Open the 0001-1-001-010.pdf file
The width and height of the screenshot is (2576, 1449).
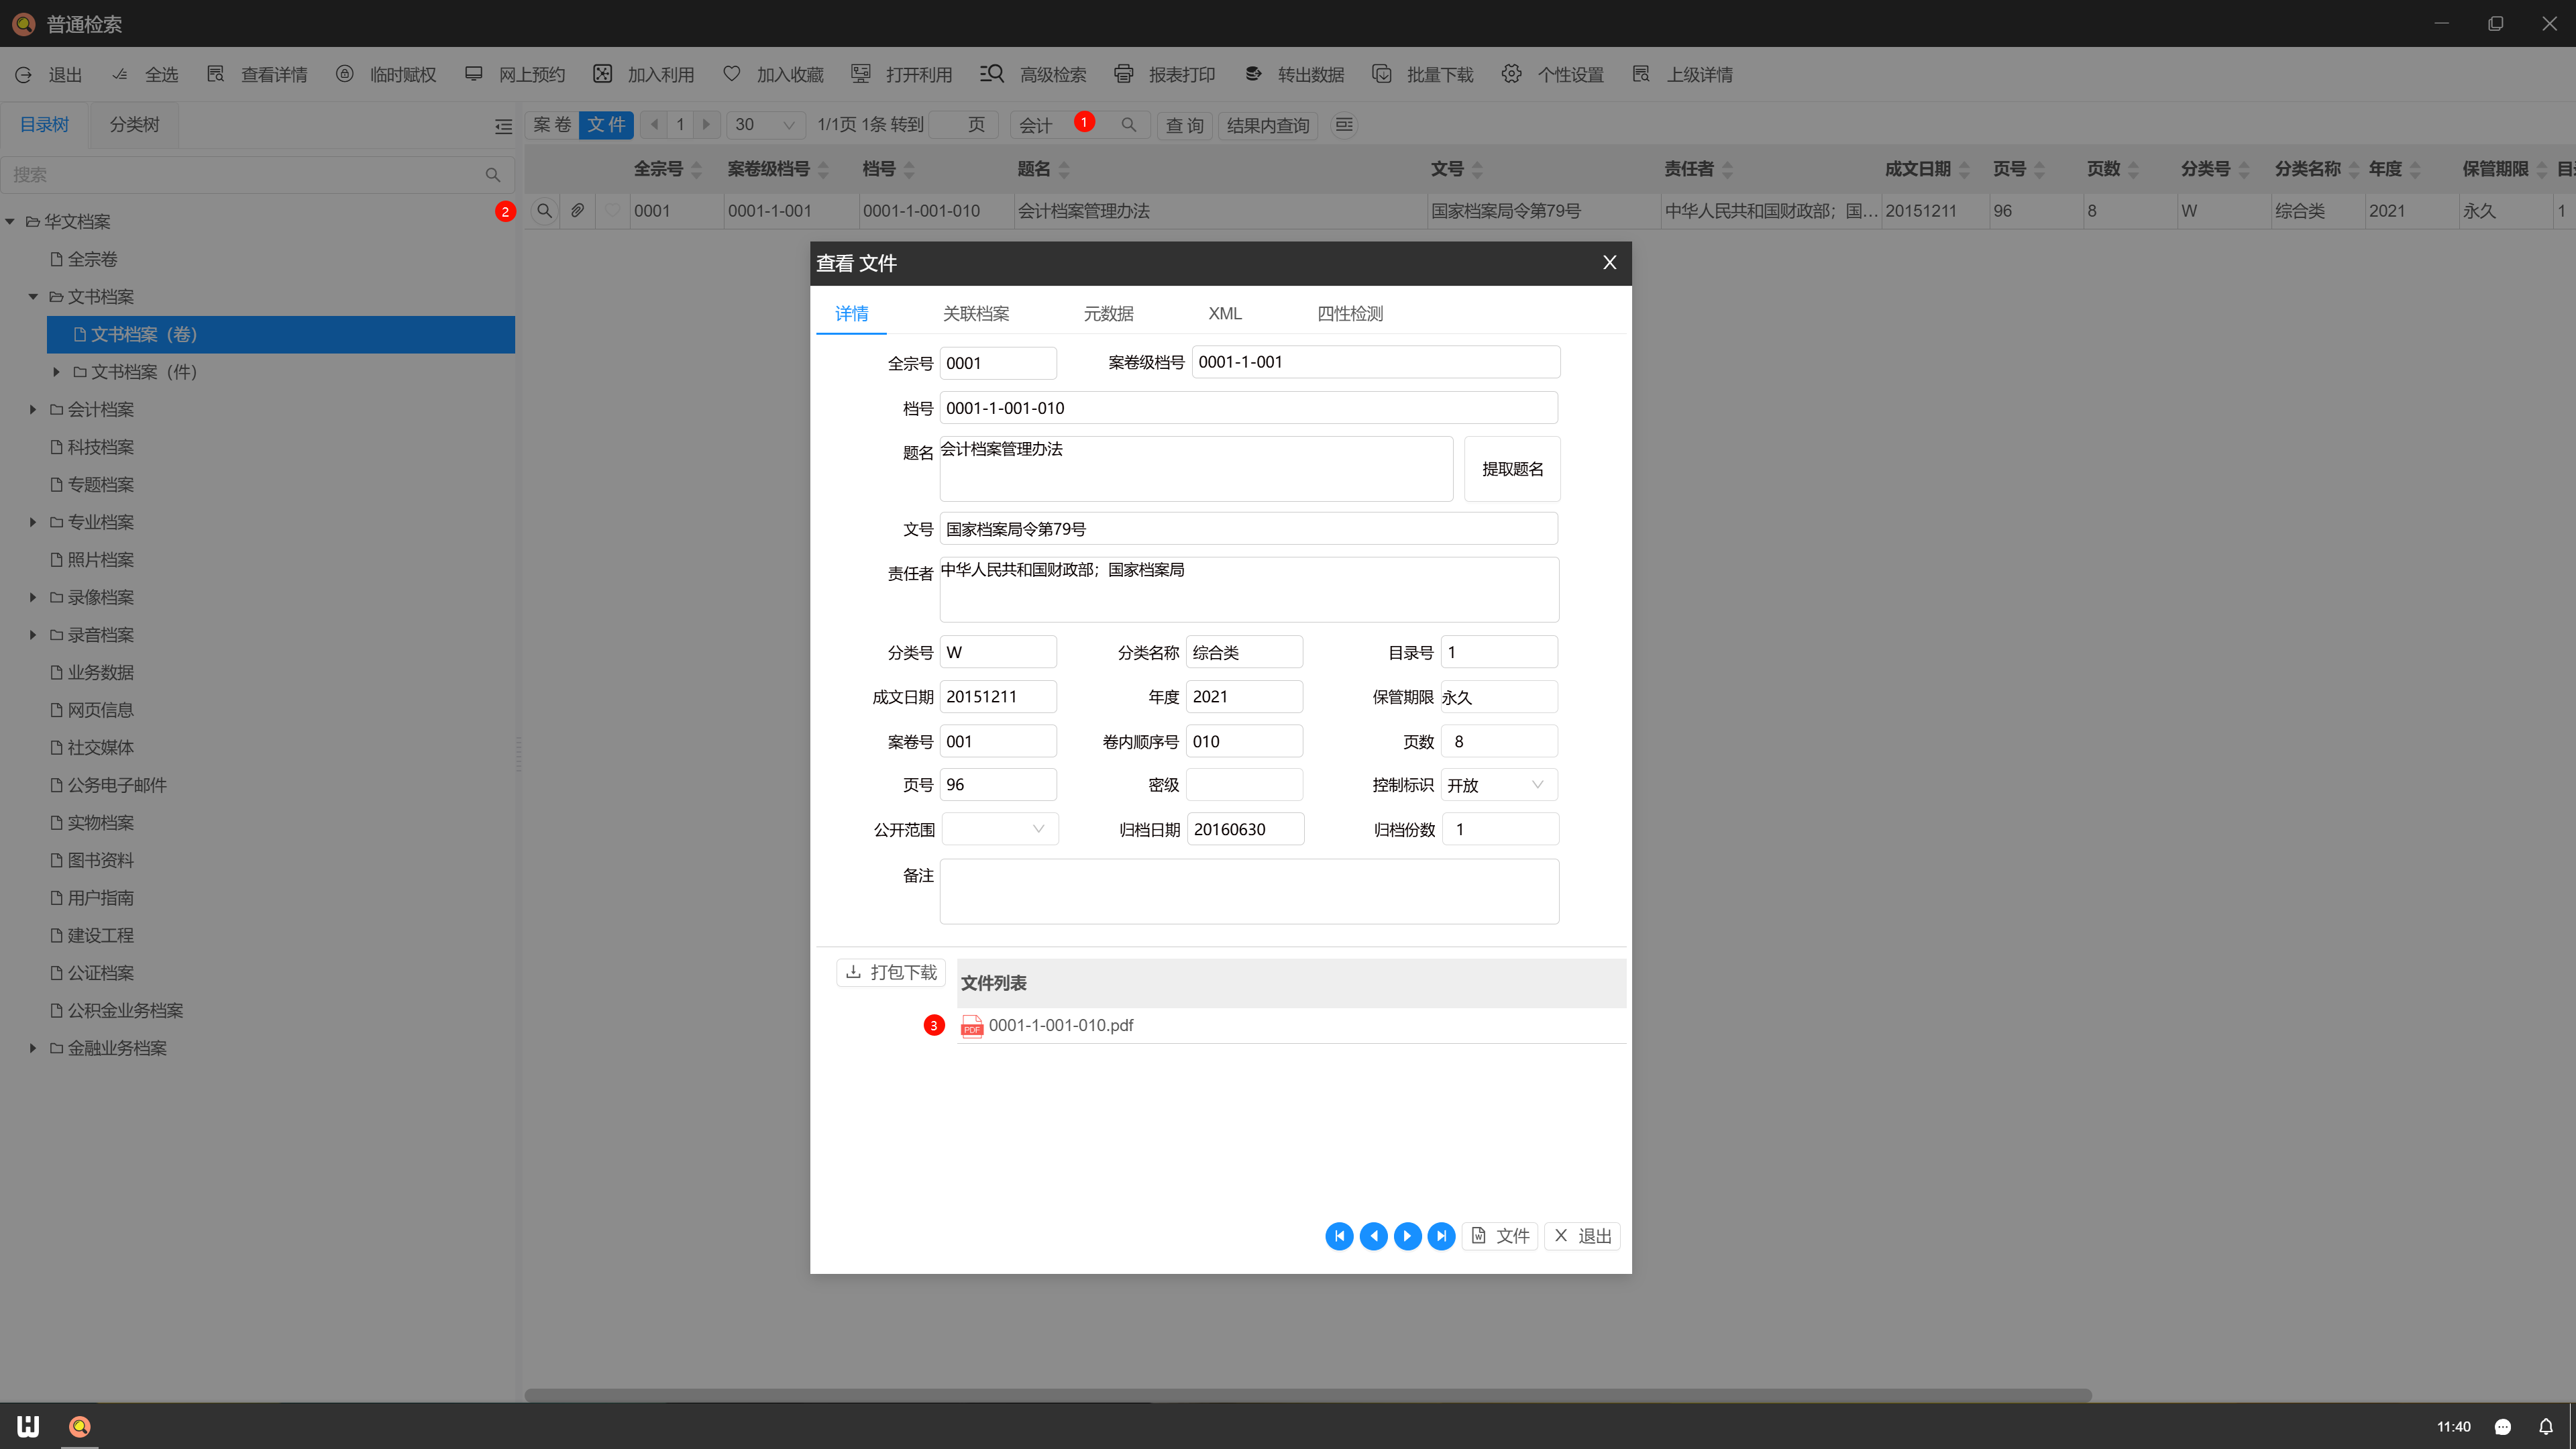click(1060, 1025)
